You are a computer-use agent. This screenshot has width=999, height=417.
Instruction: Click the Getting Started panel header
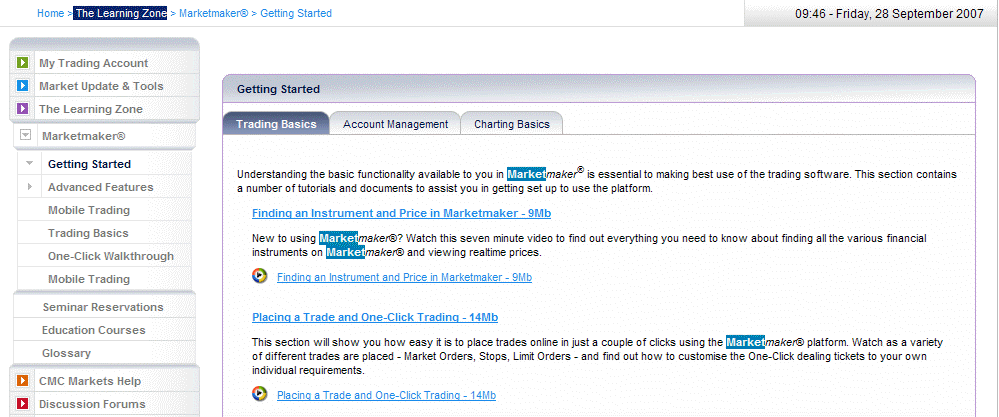[599, 89]
